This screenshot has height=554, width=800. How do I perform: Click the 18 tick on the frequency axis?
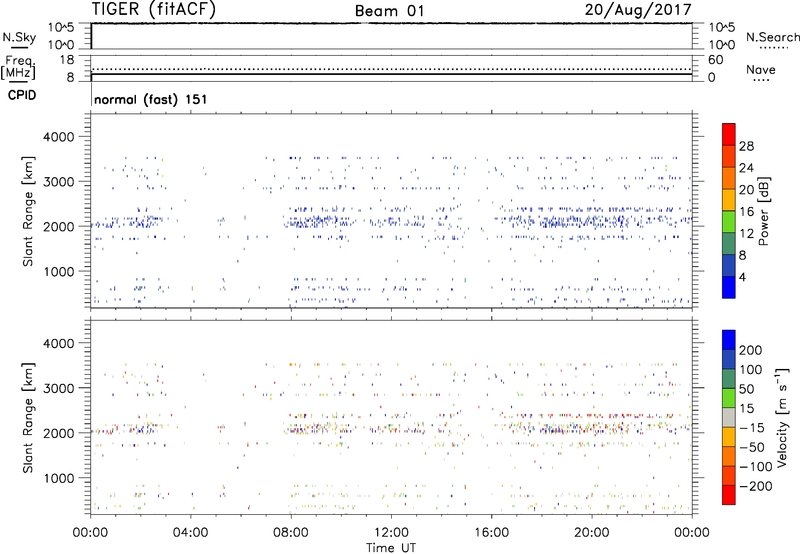click(67, 60)
